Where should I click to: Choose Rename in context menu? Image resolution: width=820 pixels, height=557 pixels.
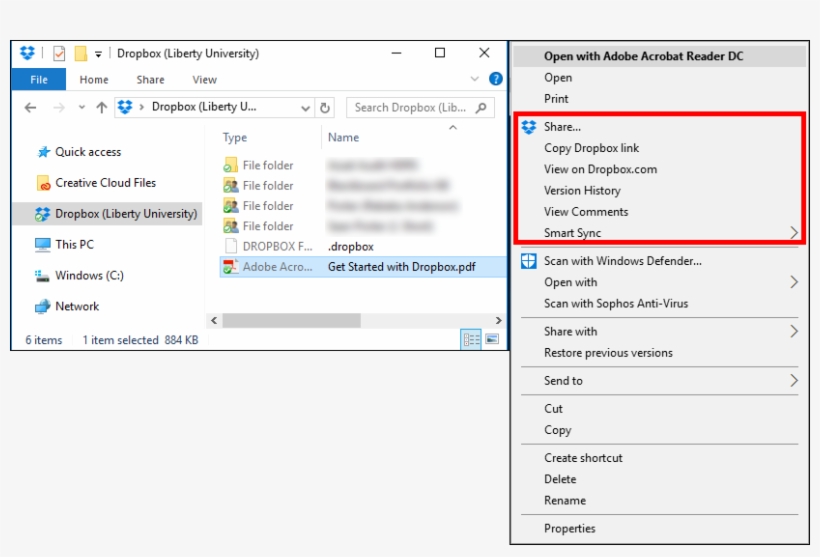[x=660, y=501]
